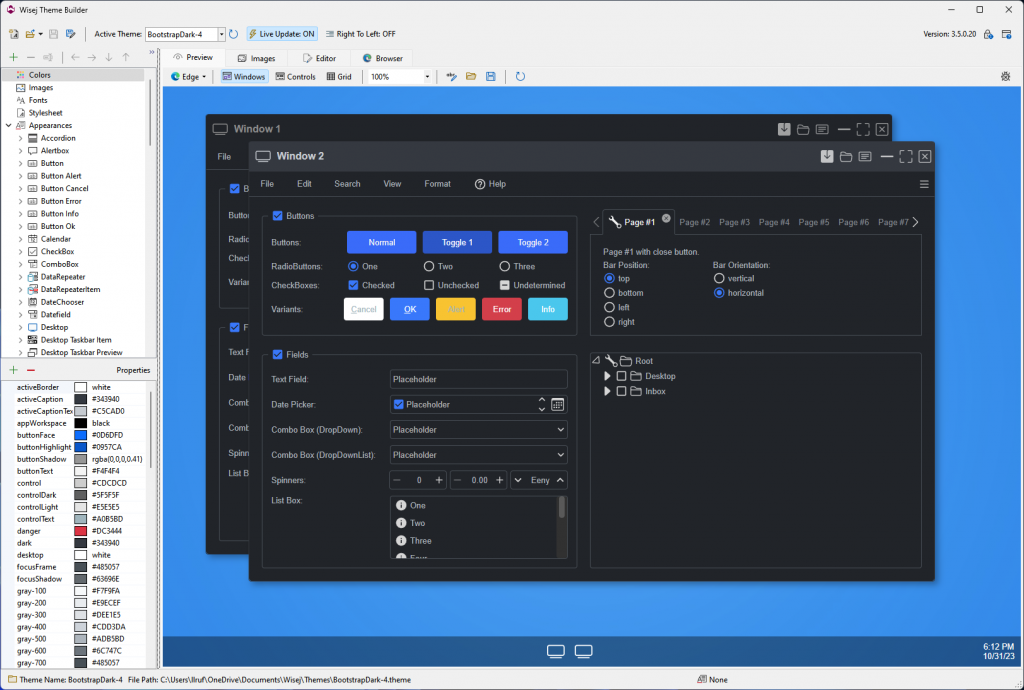Click into the Text Field placeholder input
Viewport: 1024px width, 690px height.
click(478, 379)
